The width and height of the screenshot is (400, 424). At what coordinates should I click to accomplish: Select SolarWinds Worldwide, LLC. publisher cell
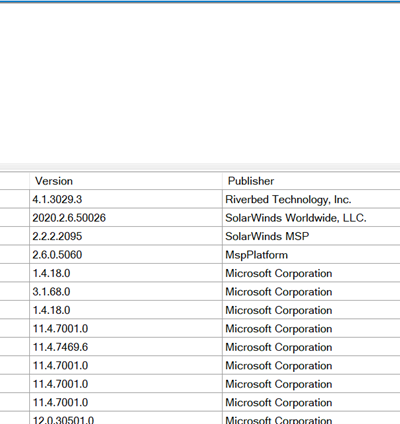(x=311, y=218)
